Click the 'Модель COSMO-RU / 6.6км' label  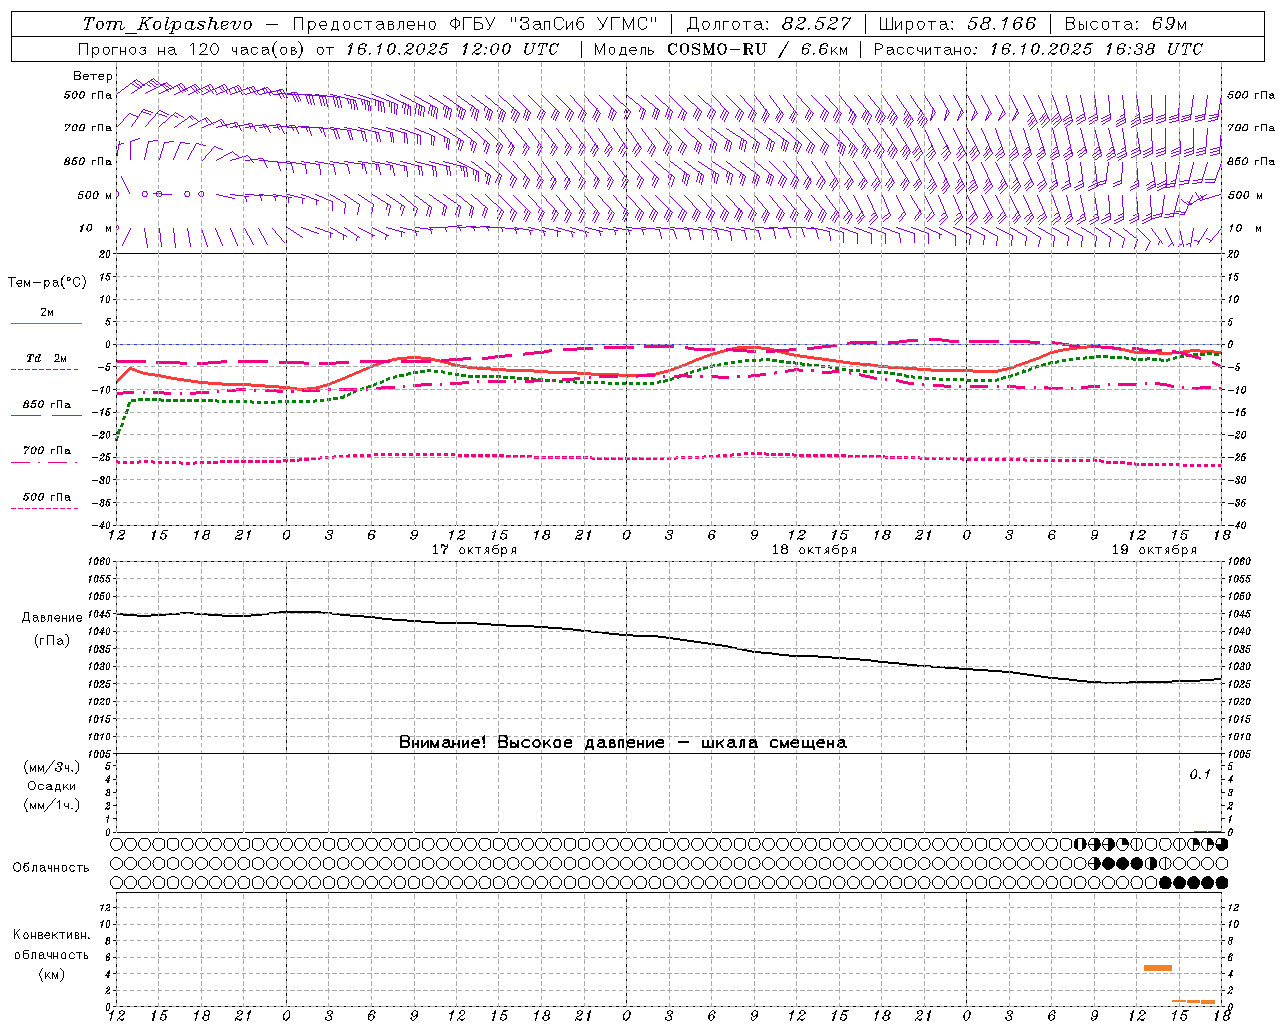(720, 49)
